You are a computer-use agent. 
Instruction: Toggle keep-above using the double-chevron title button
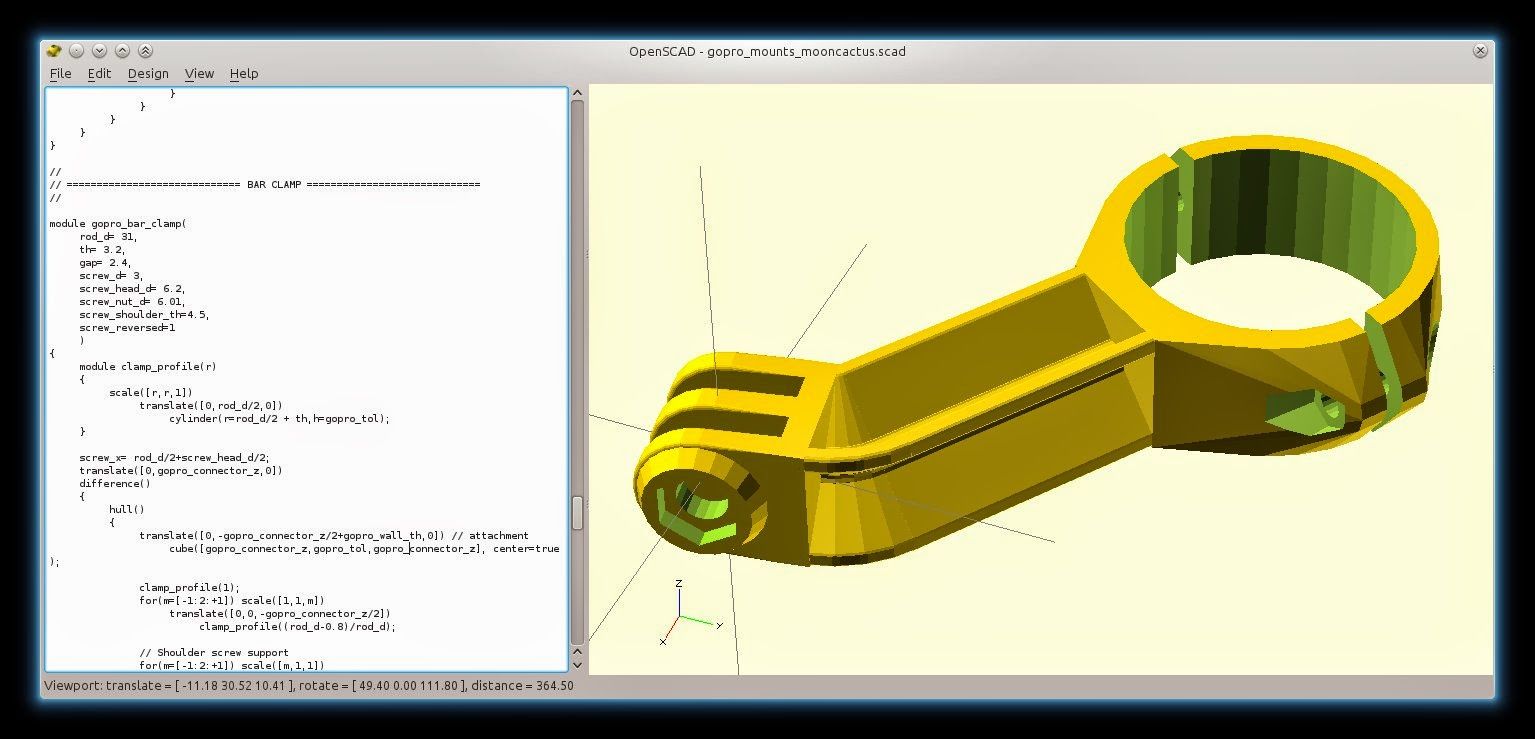(x=145, y=50)
